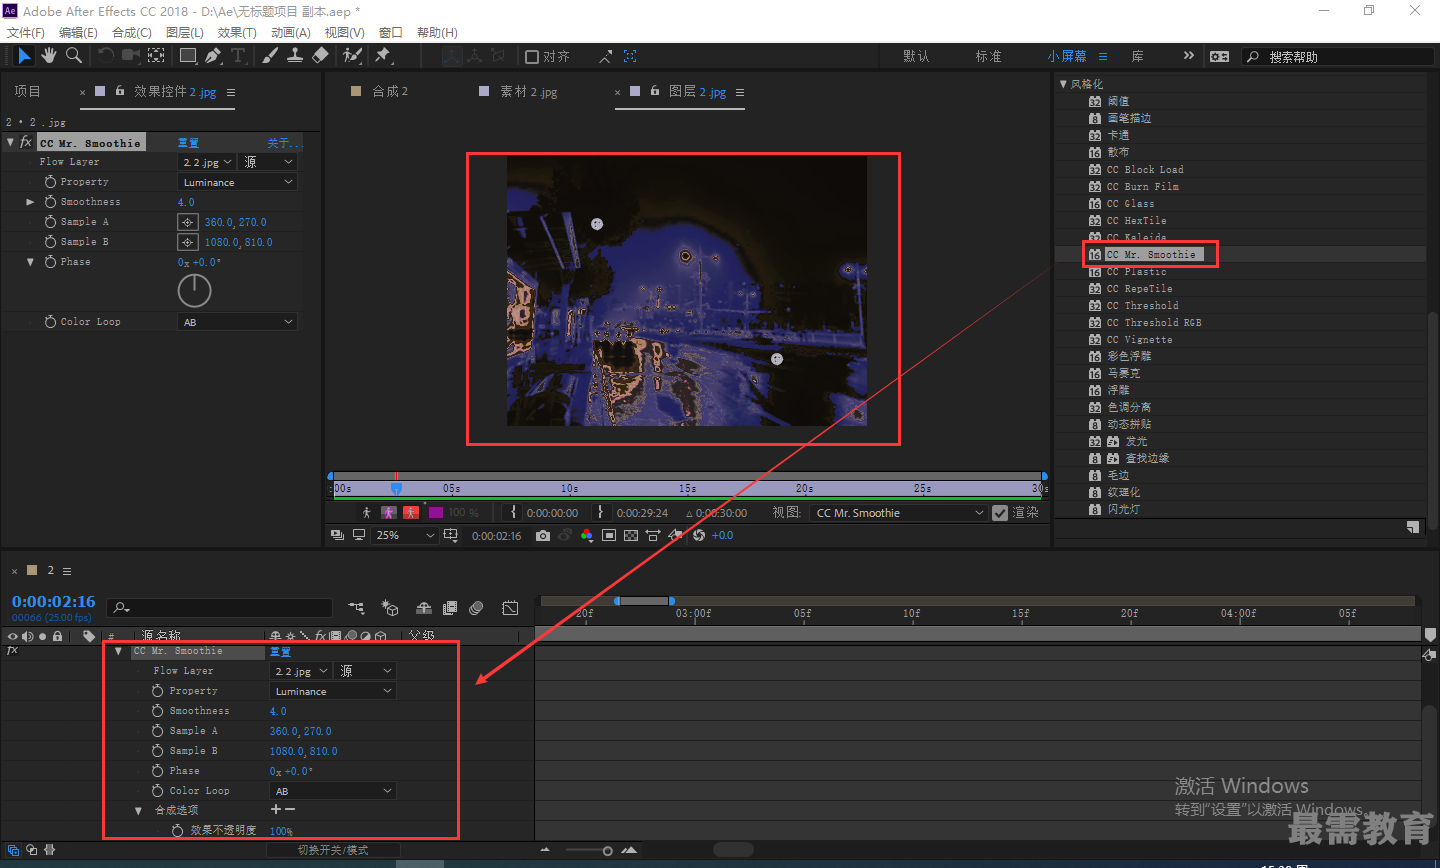Toggle Phase stopwatch in the timeline
Screen dimensions: 1440x868
point(157,771)
